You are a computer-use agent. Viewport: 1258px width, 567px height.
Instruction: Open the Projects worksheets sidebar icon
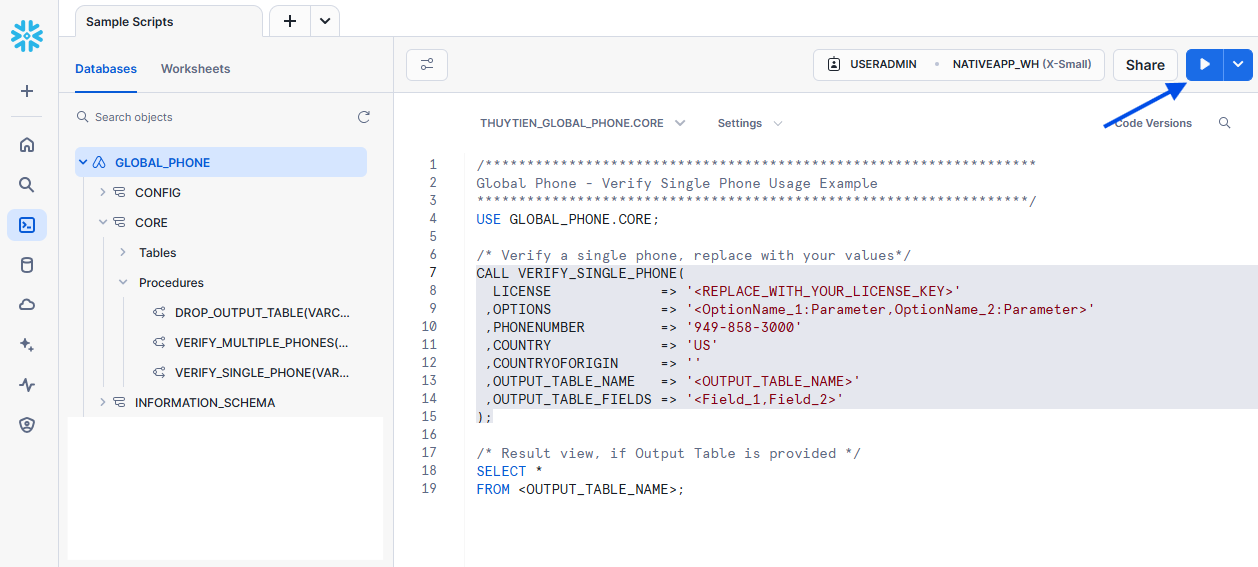pos(27,225)
